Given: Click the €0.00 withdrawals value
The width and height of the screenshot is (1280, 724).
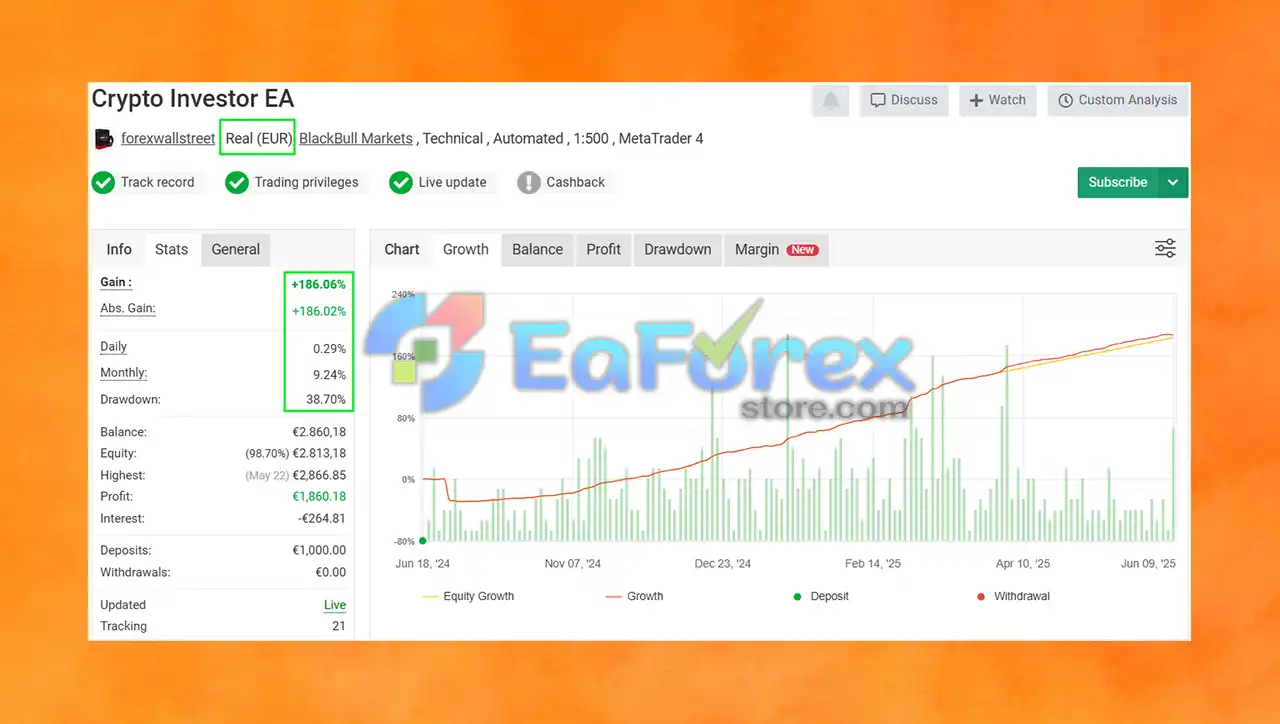Looking at the screenshot, I should click(331, 572).
